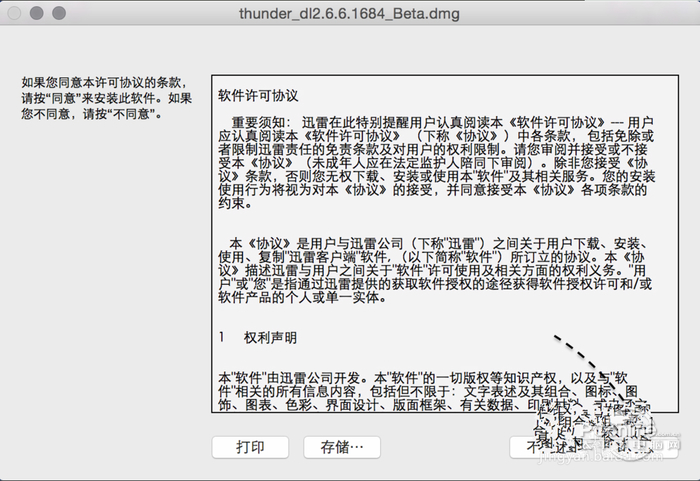Click the 软件许可协议 heading in the license
This screenshot has width=700, height=481.
258,96
